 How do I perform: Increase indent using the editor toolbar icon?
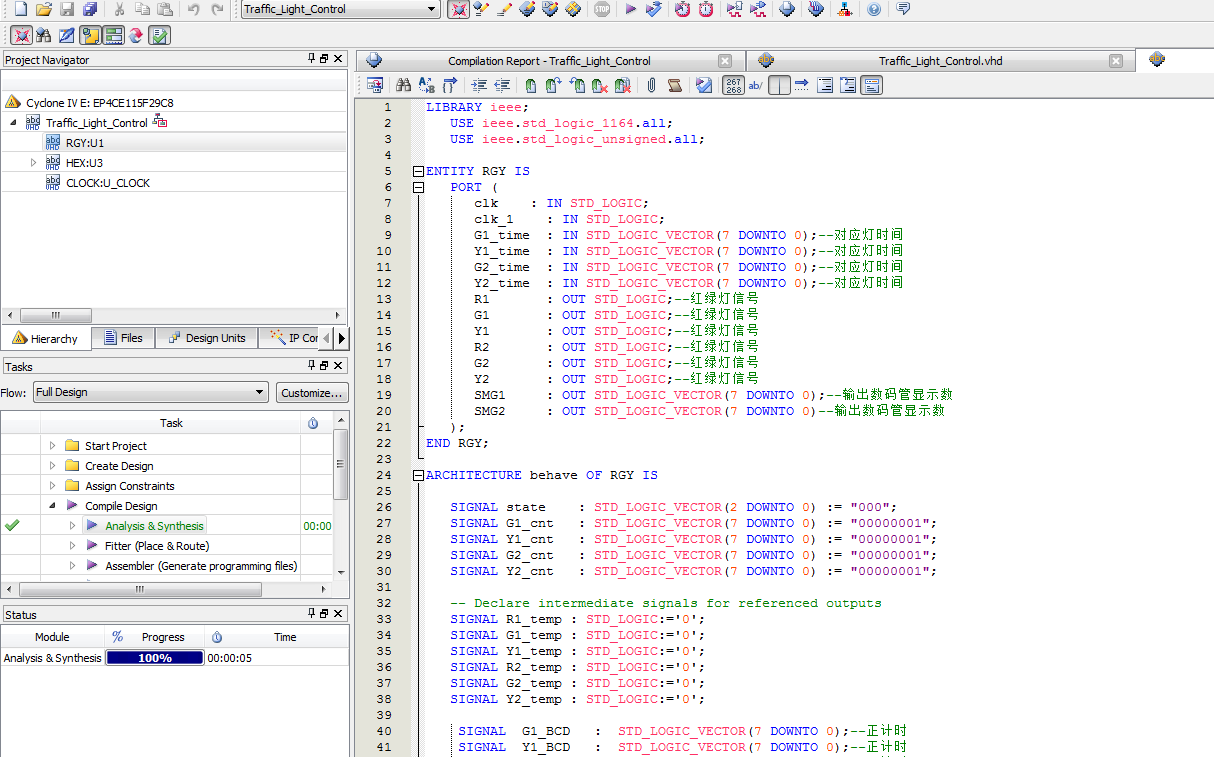pos(479,86)
